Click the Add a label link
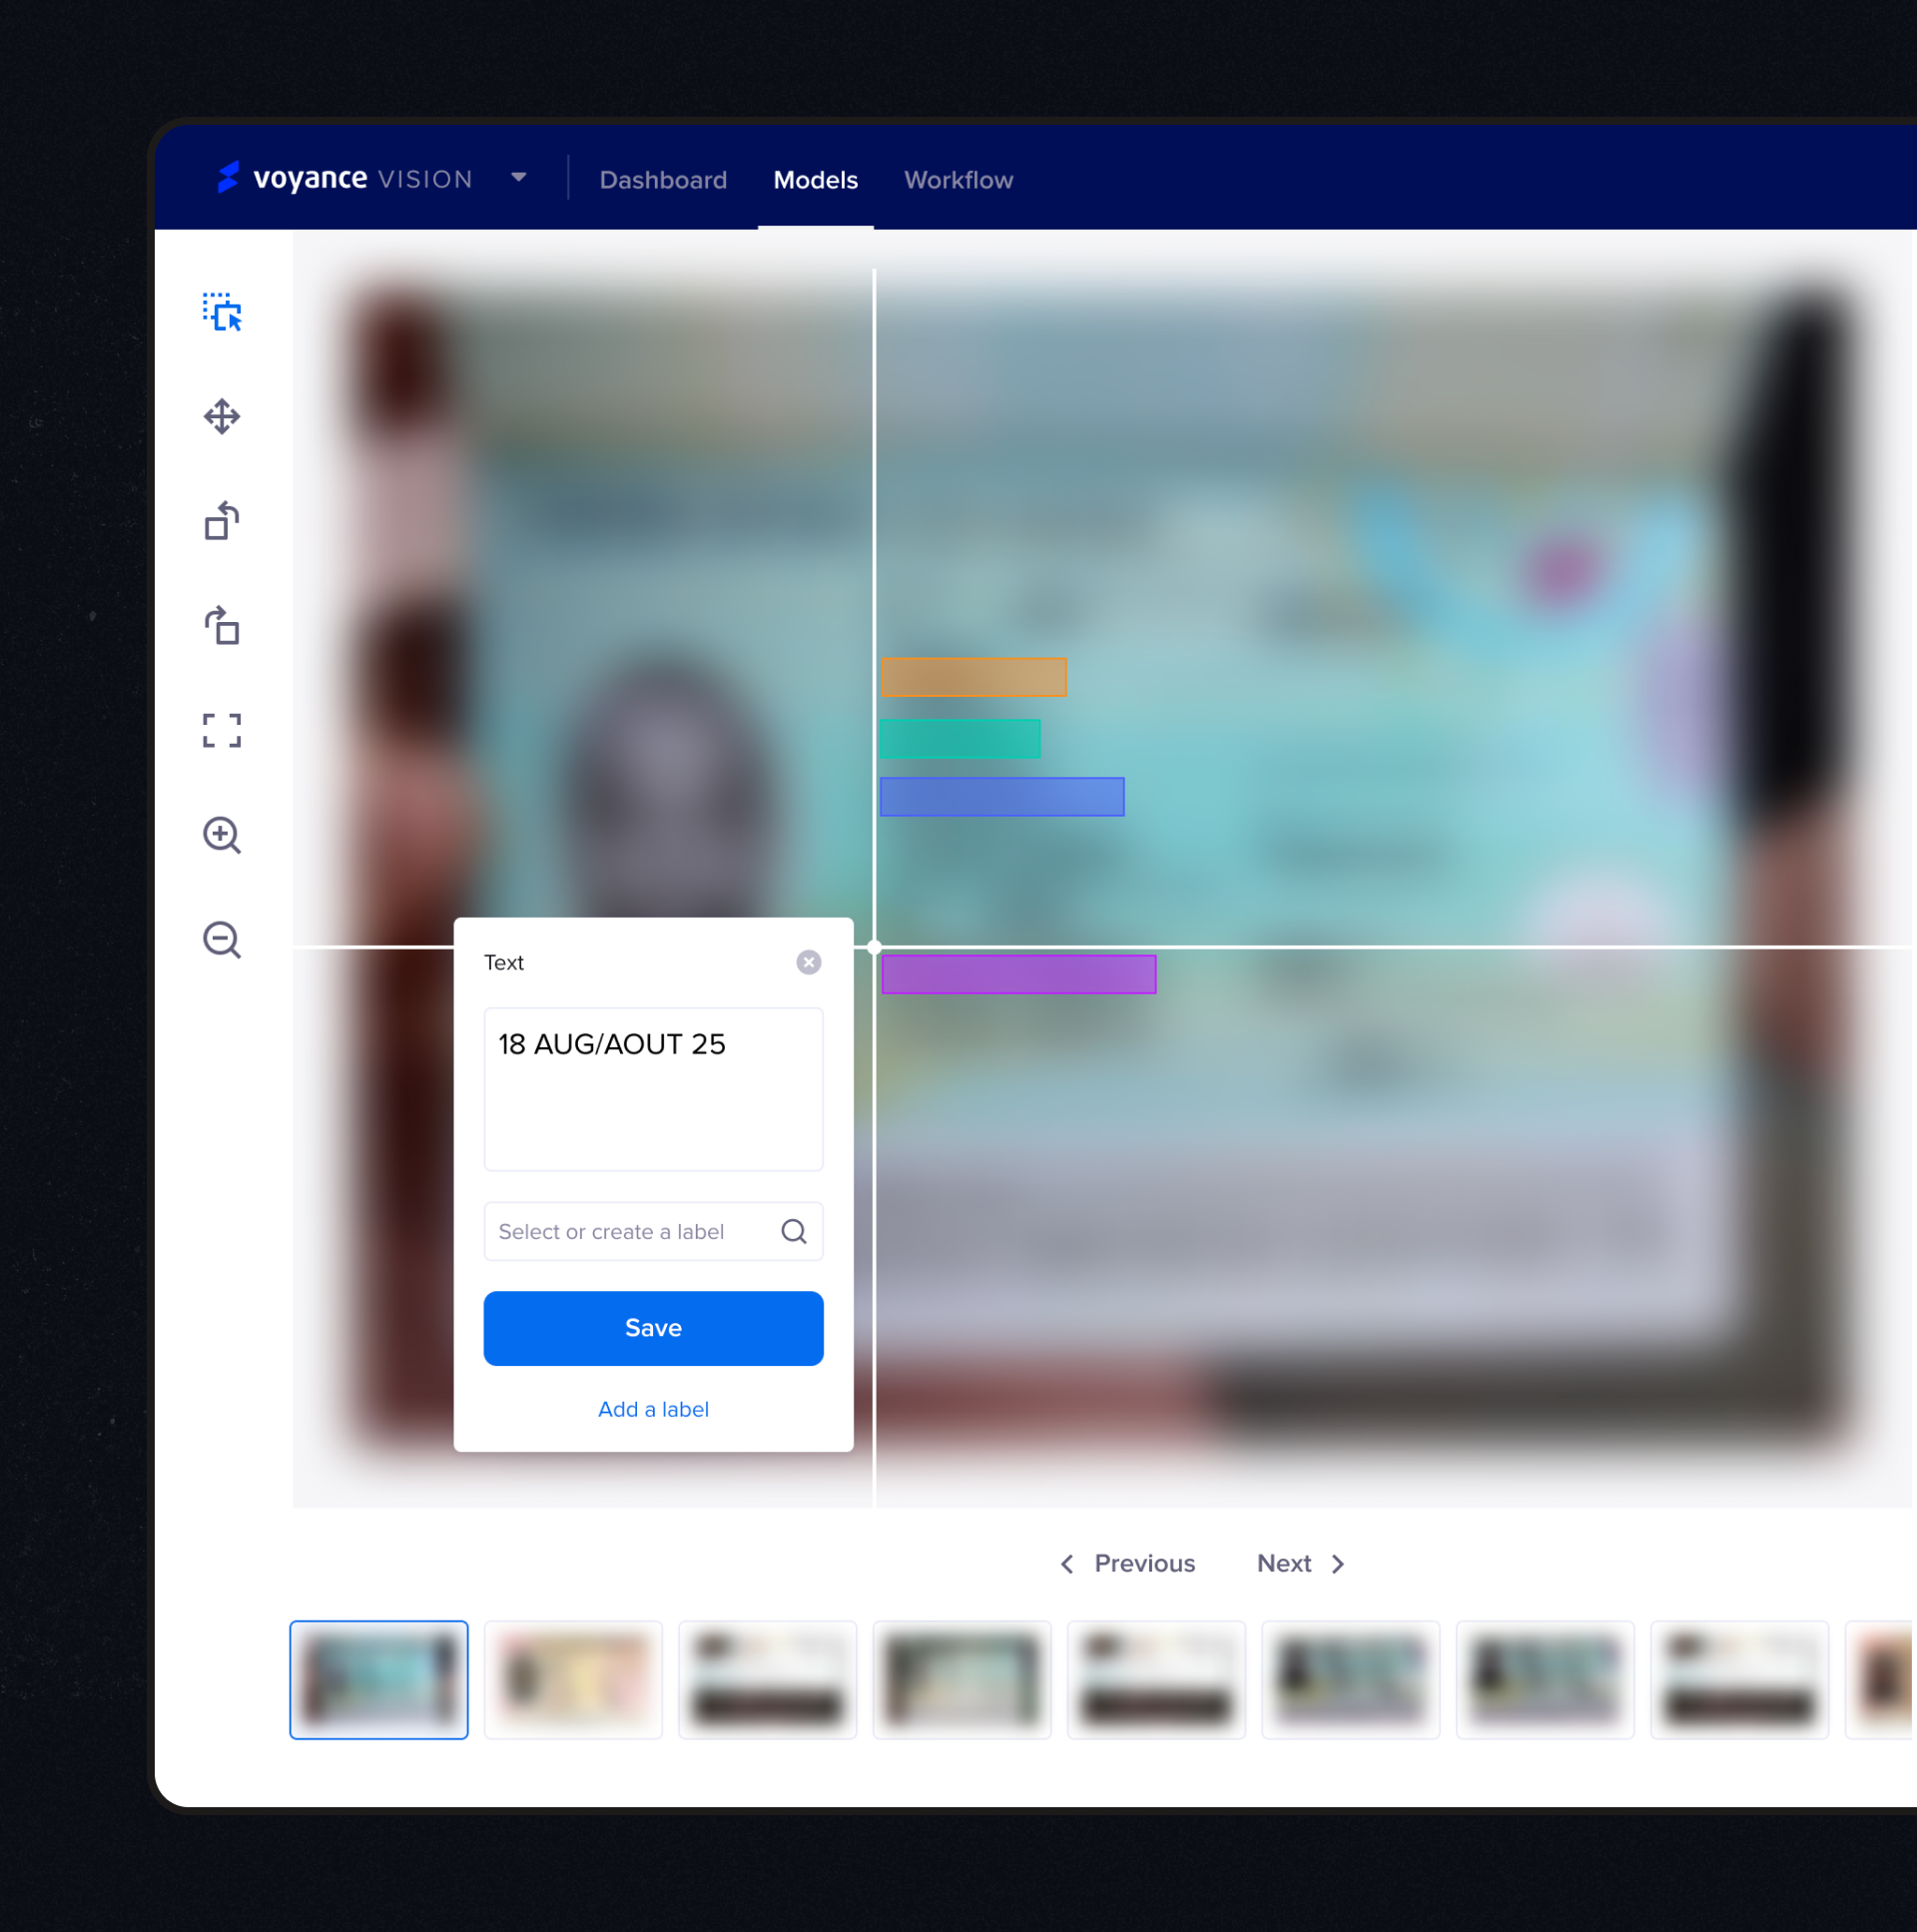This screenshot has width=1917, height=1932. [x=653, y=1409]
